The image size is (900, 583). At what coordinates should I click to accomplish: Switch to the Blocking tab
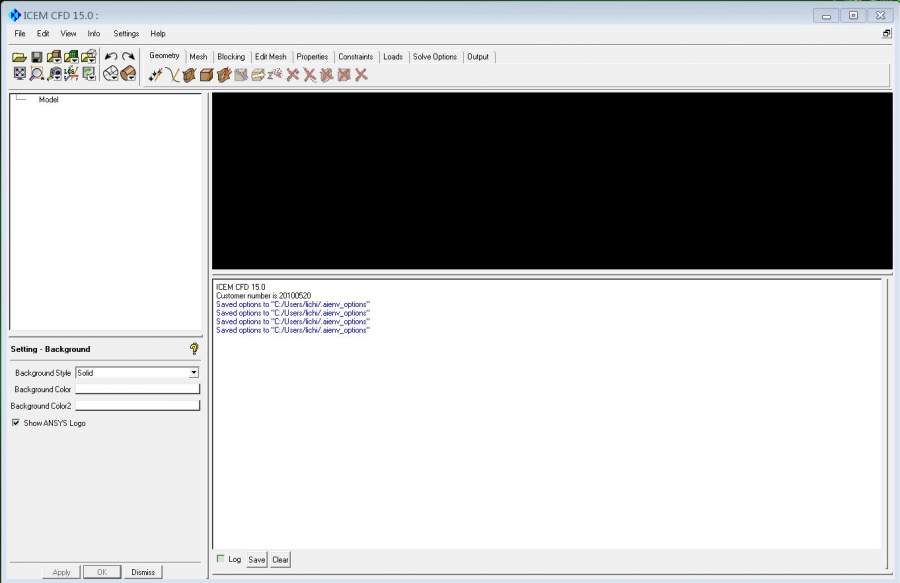(x=231, y=57)
